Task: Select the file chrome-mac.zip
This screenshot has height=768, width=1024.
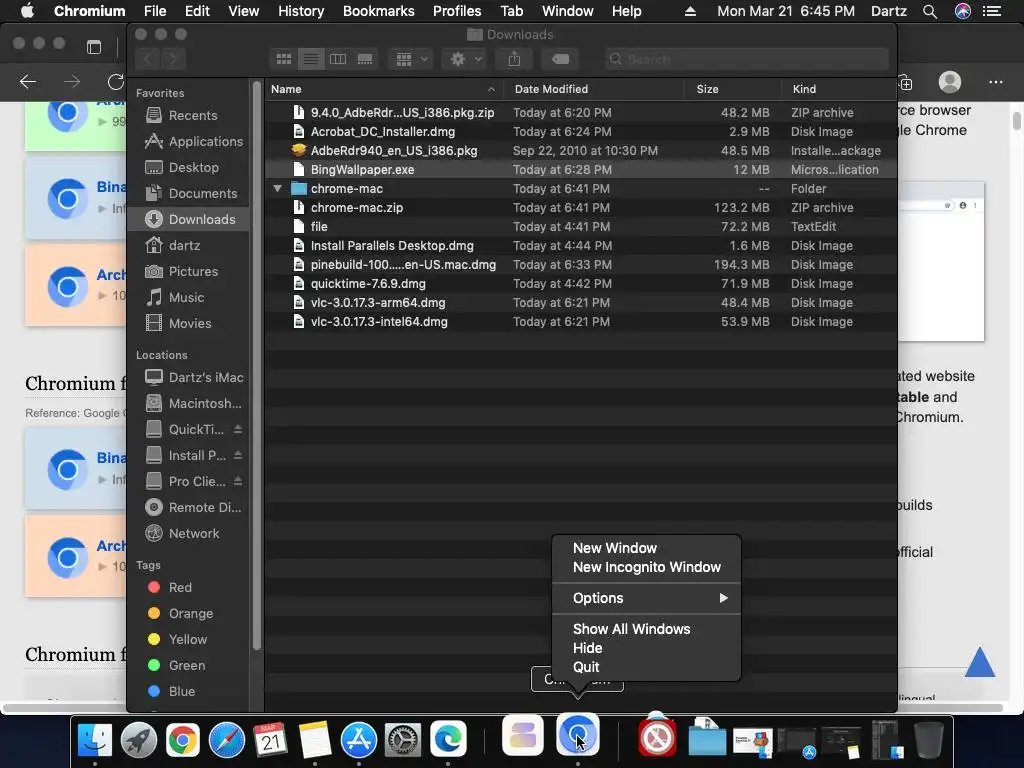Action: (x=581, y=208)
